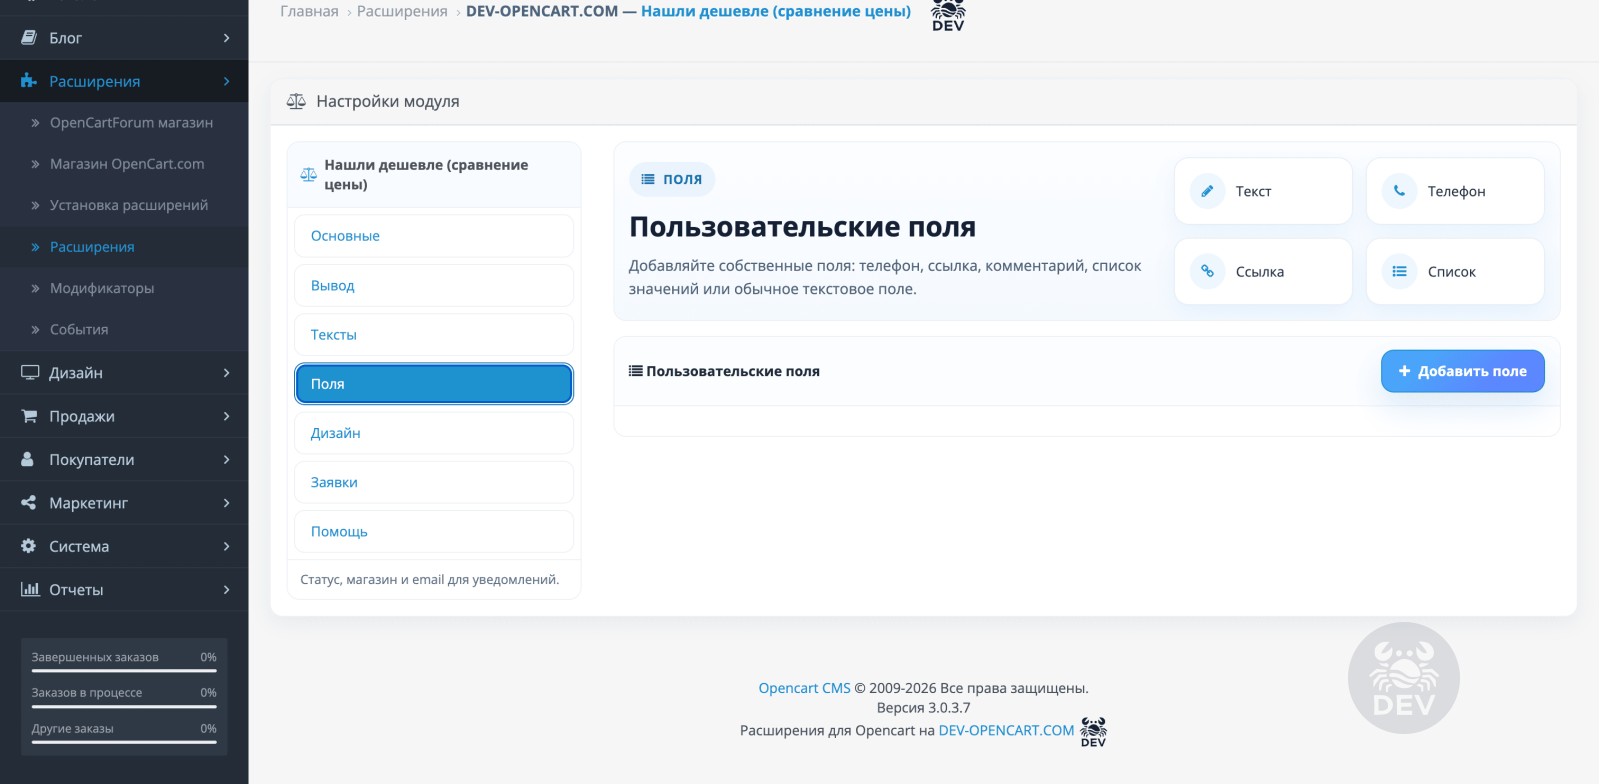Image resolution: width=1600 pixels, height=784 pixels.
Task: Open Установка расширений submenu item
Action: click(124, 205)
